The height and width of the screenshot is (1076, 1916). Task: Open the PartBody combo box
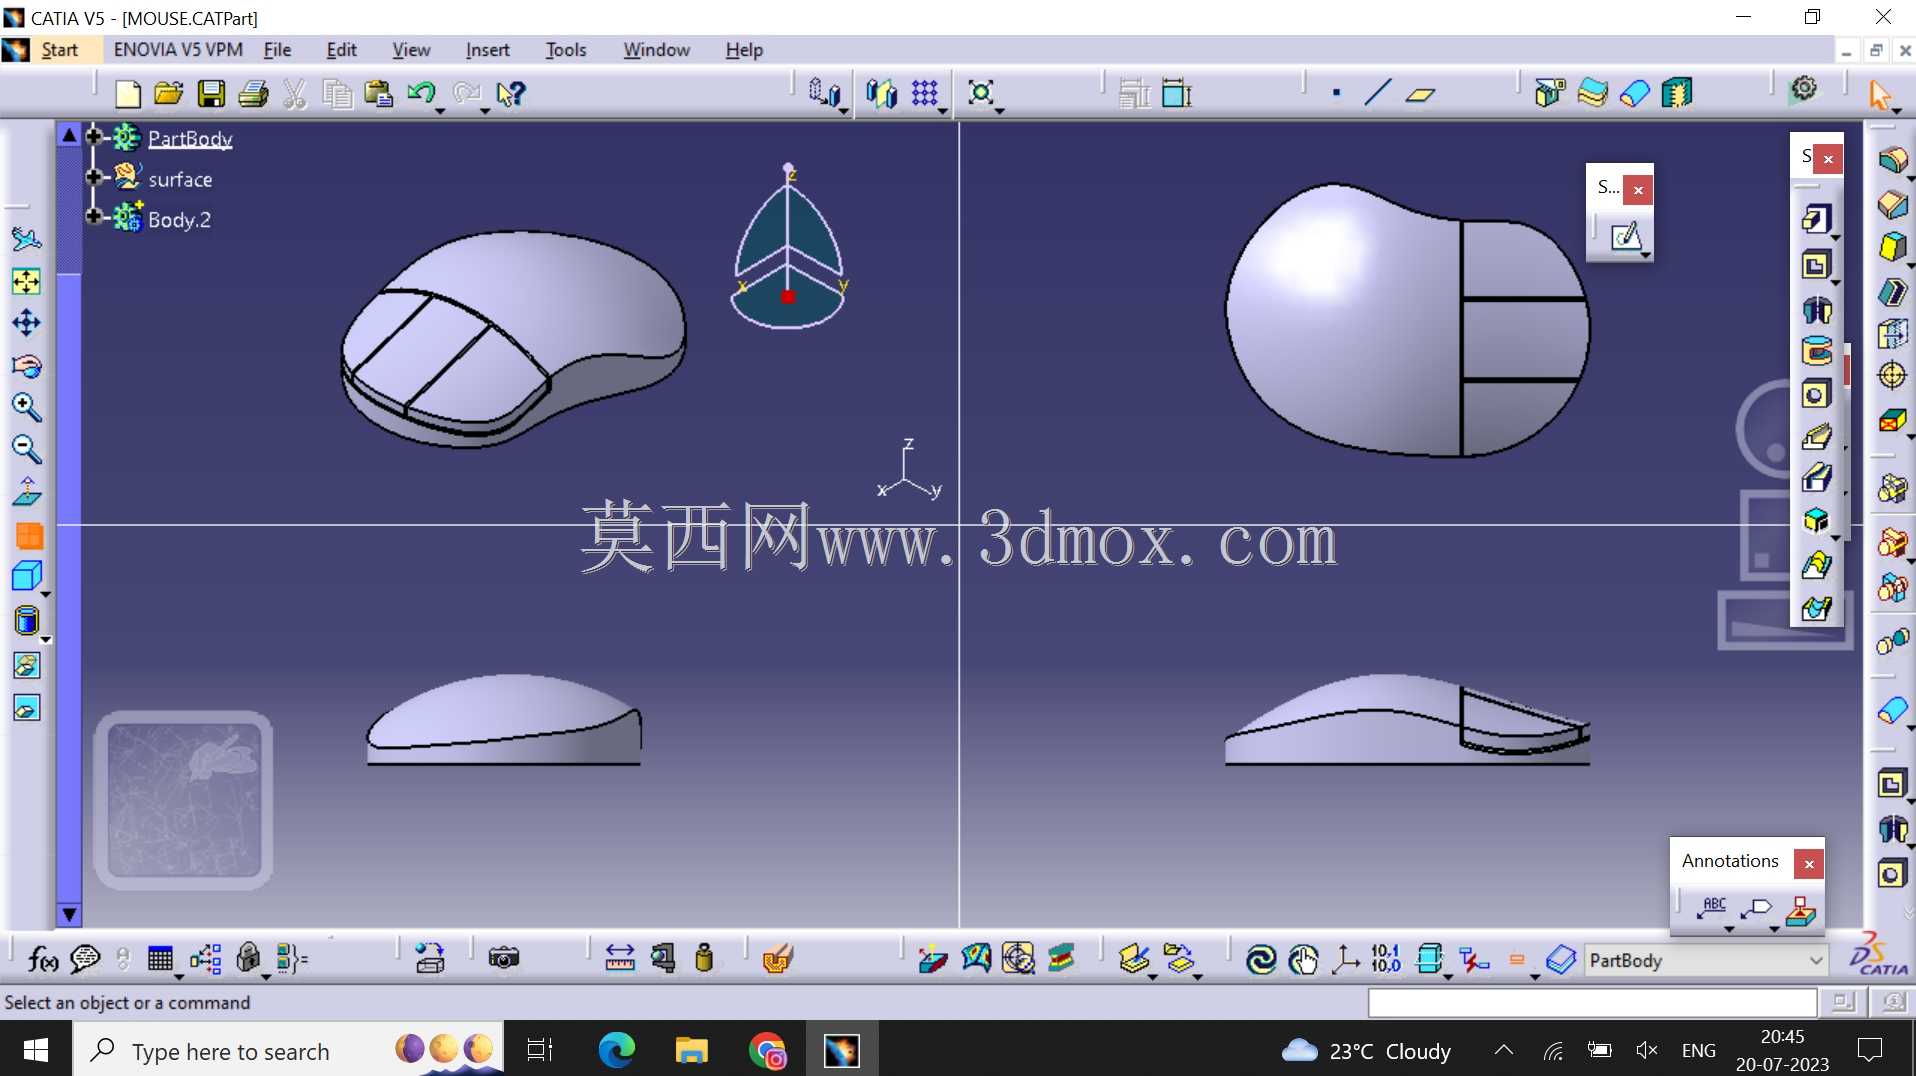tap(1706, 960)
